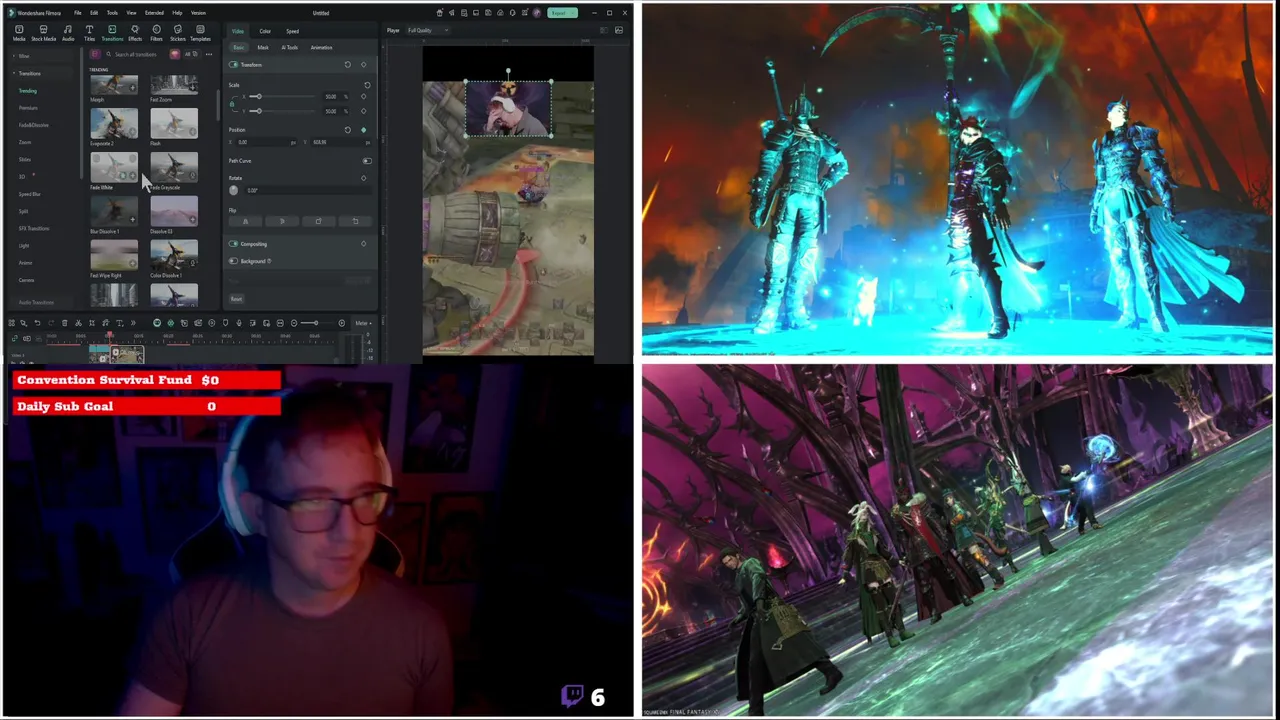1280x720 pixels.
Task: Toggle the timeline link icon
Action: tap(14, 338)
